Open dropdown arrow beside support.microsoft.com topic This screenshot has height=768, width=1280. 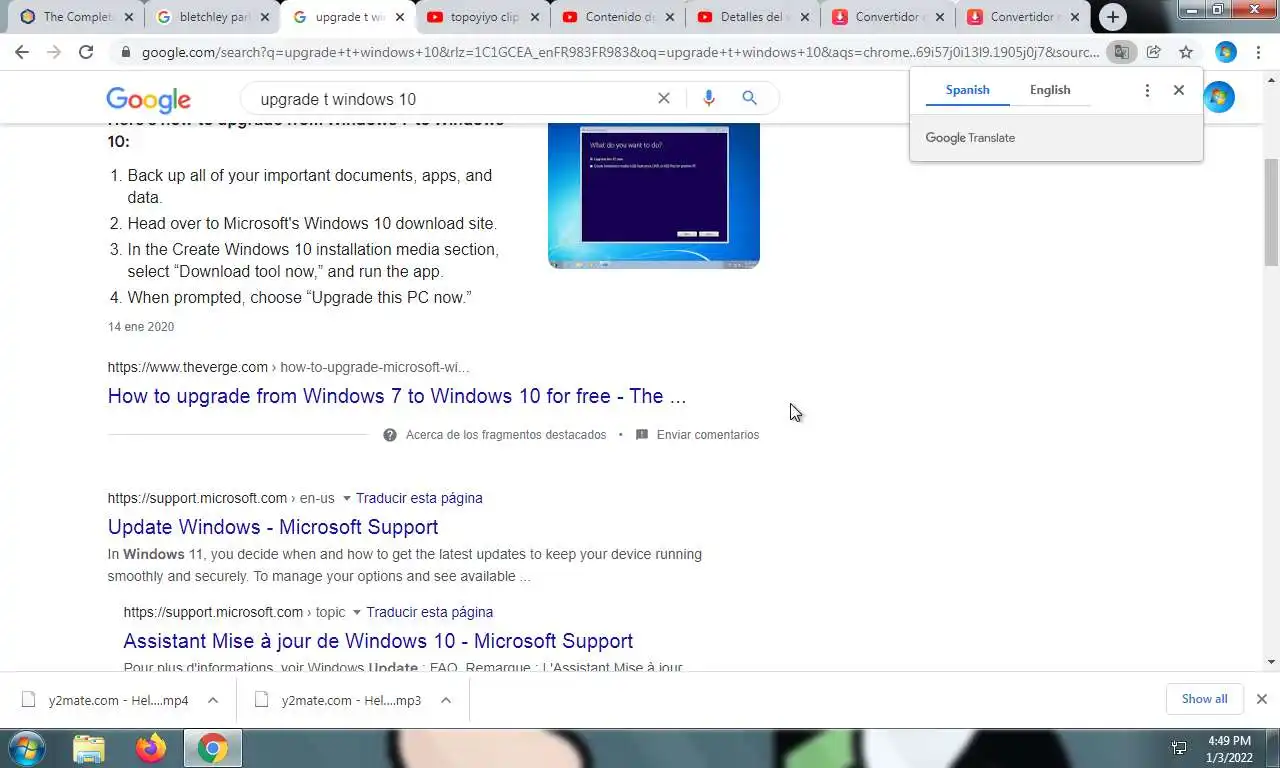coord(357,612)
